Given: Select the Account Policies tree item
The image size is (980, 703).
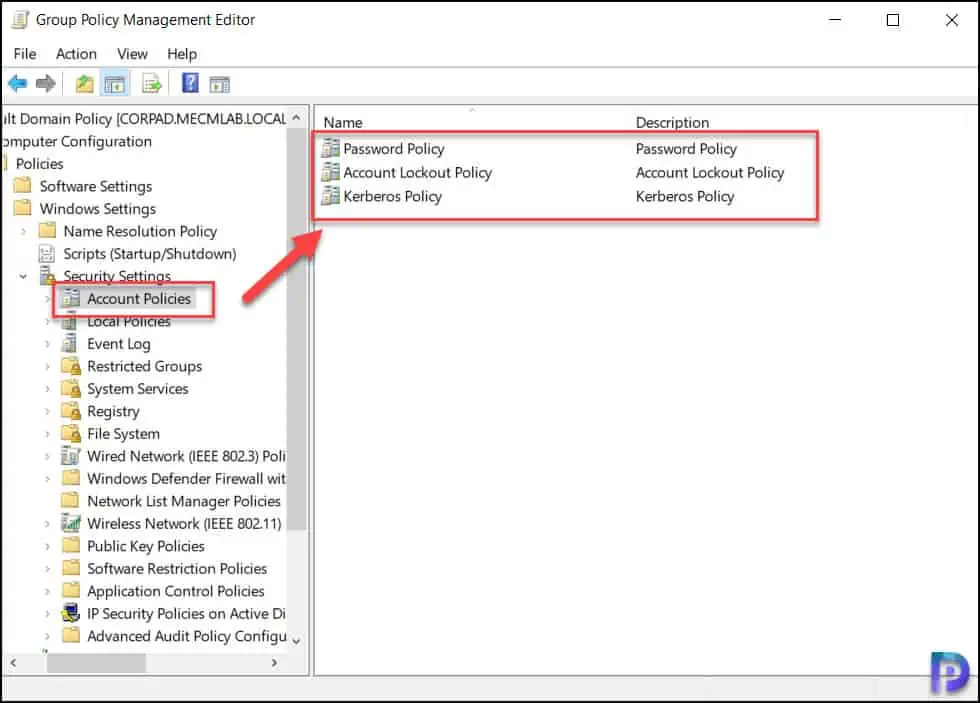Looking at the screenshot, I should click(139, 299).
